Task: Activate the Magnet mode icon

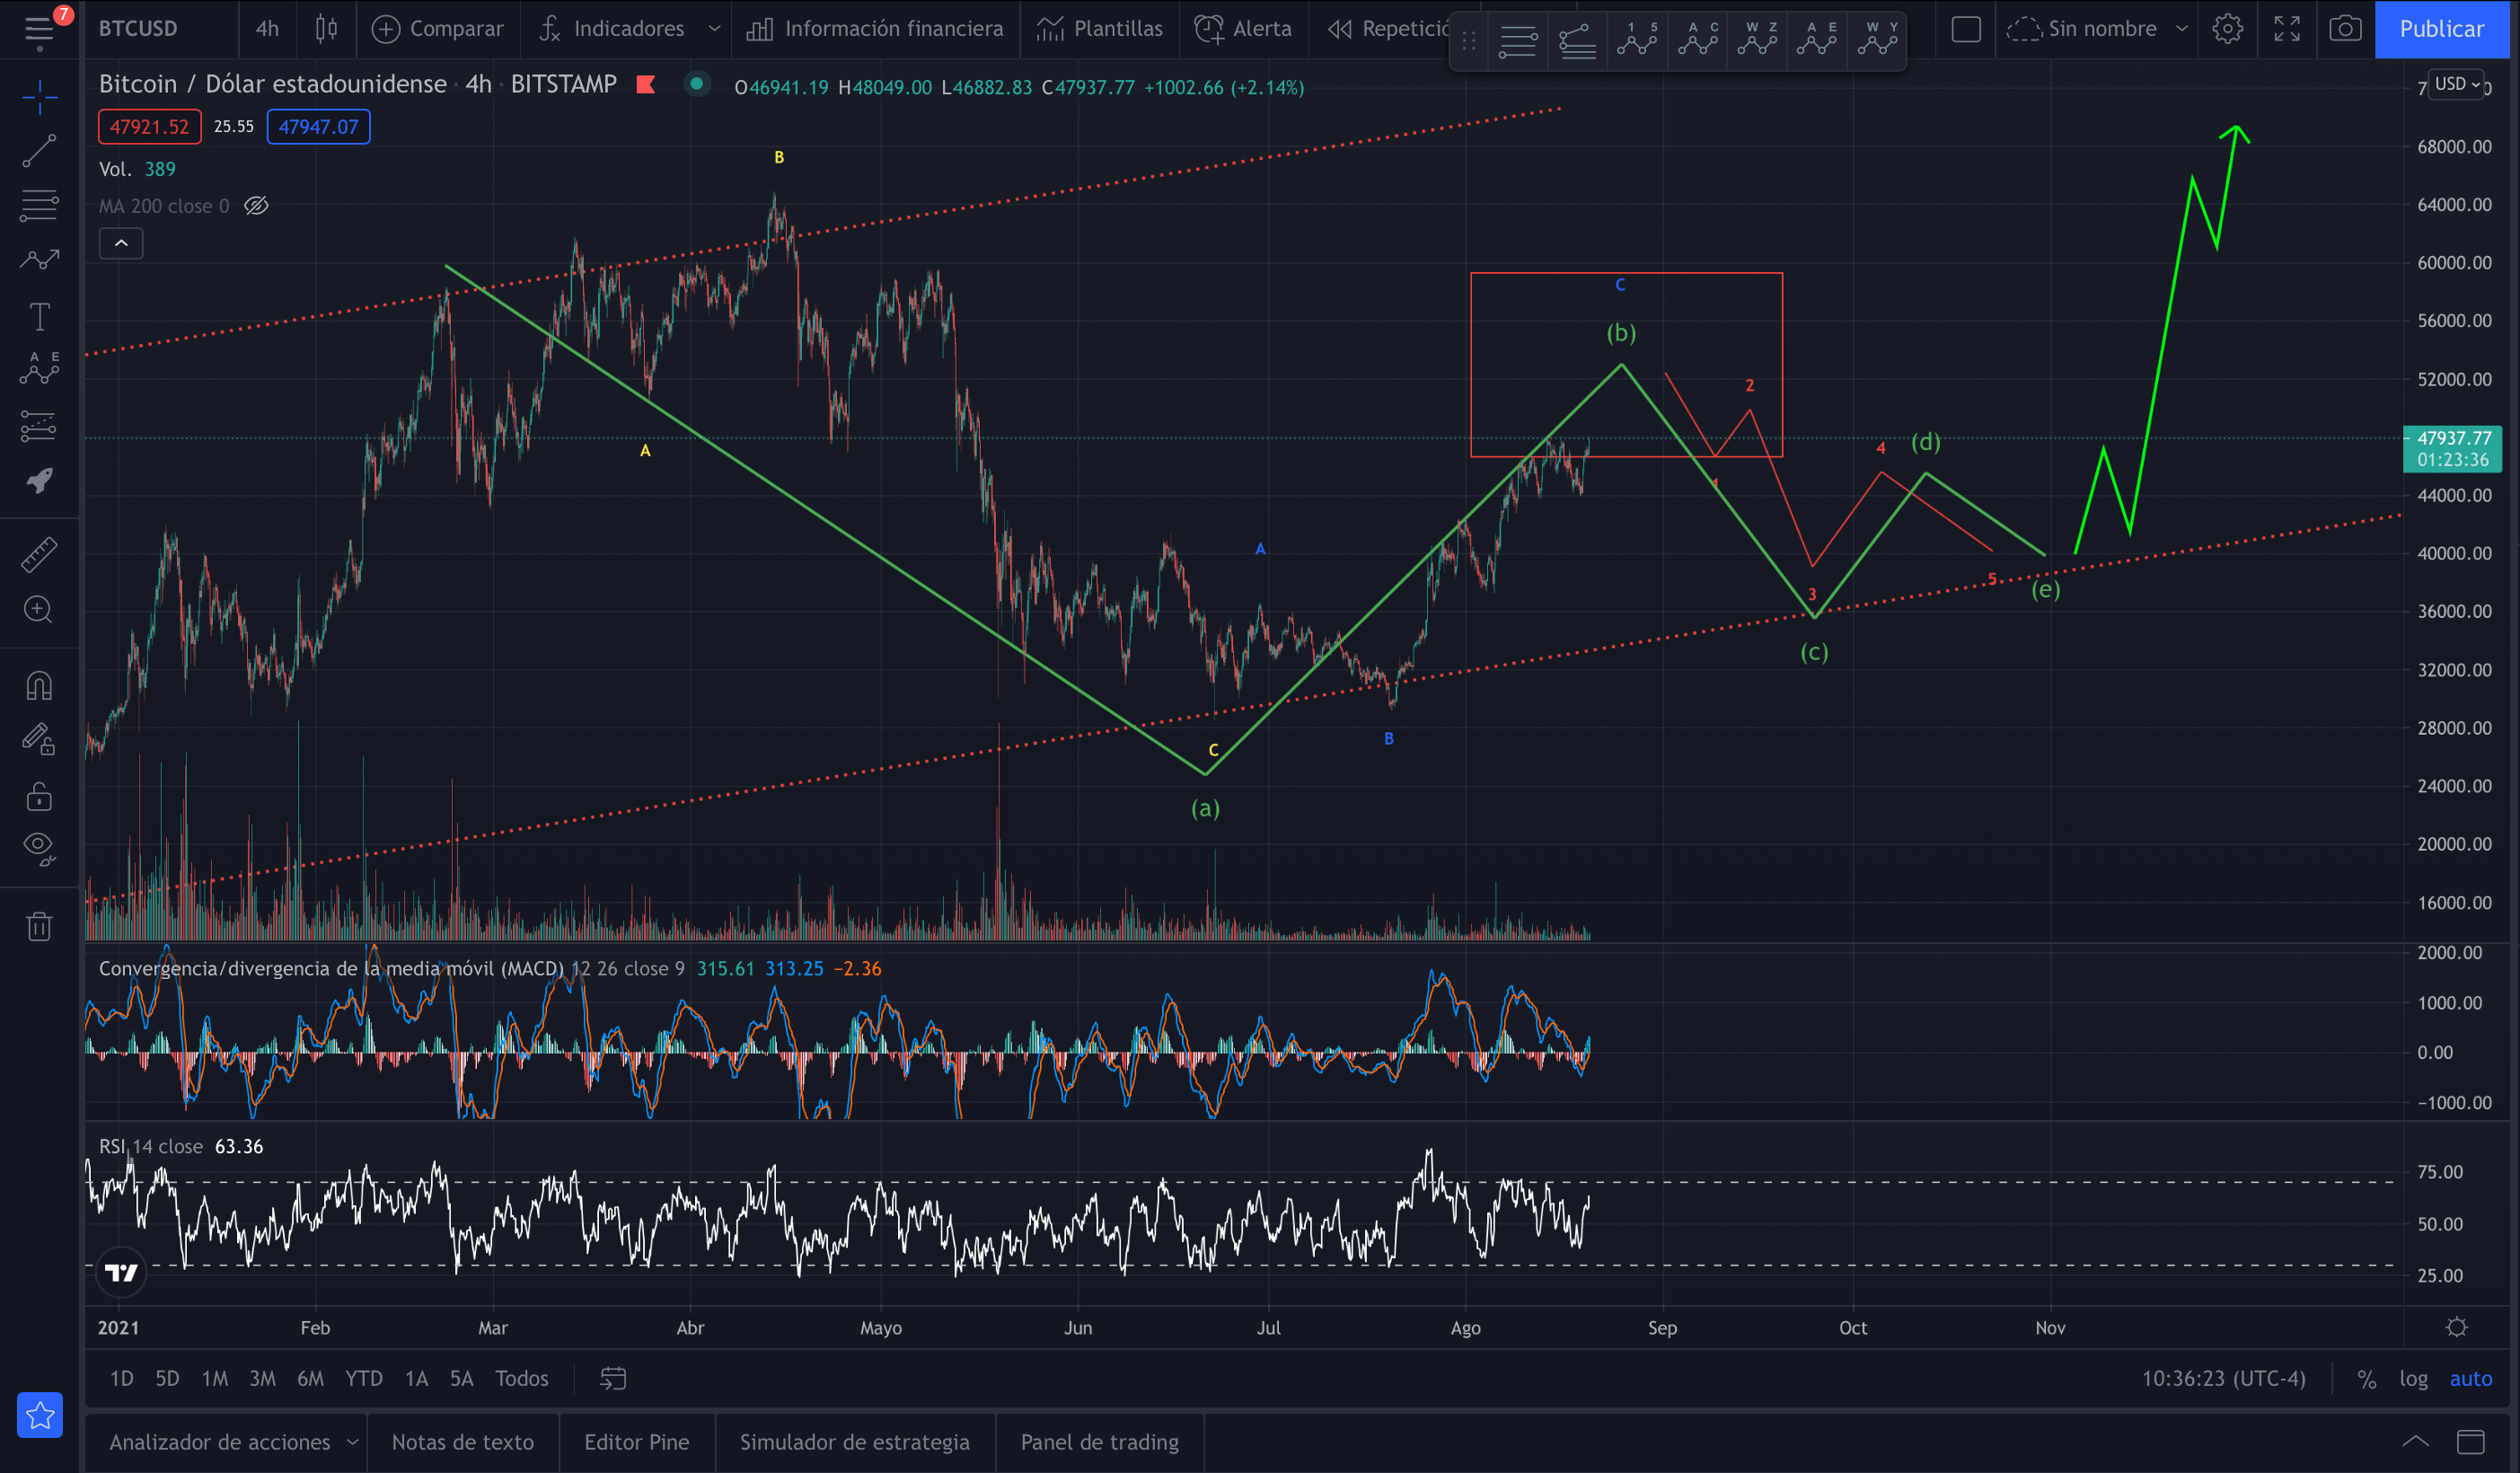Action: tap(40, 684)
